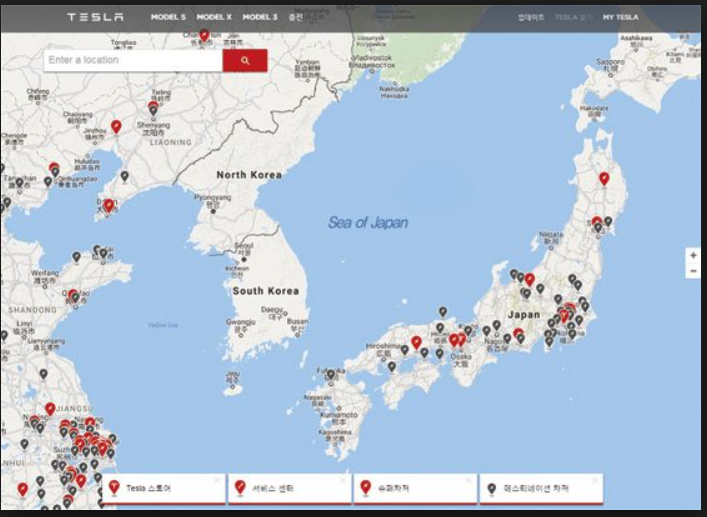
Task: Select the gray pin near Fukuoka
Action: click(x=331, y=375)
